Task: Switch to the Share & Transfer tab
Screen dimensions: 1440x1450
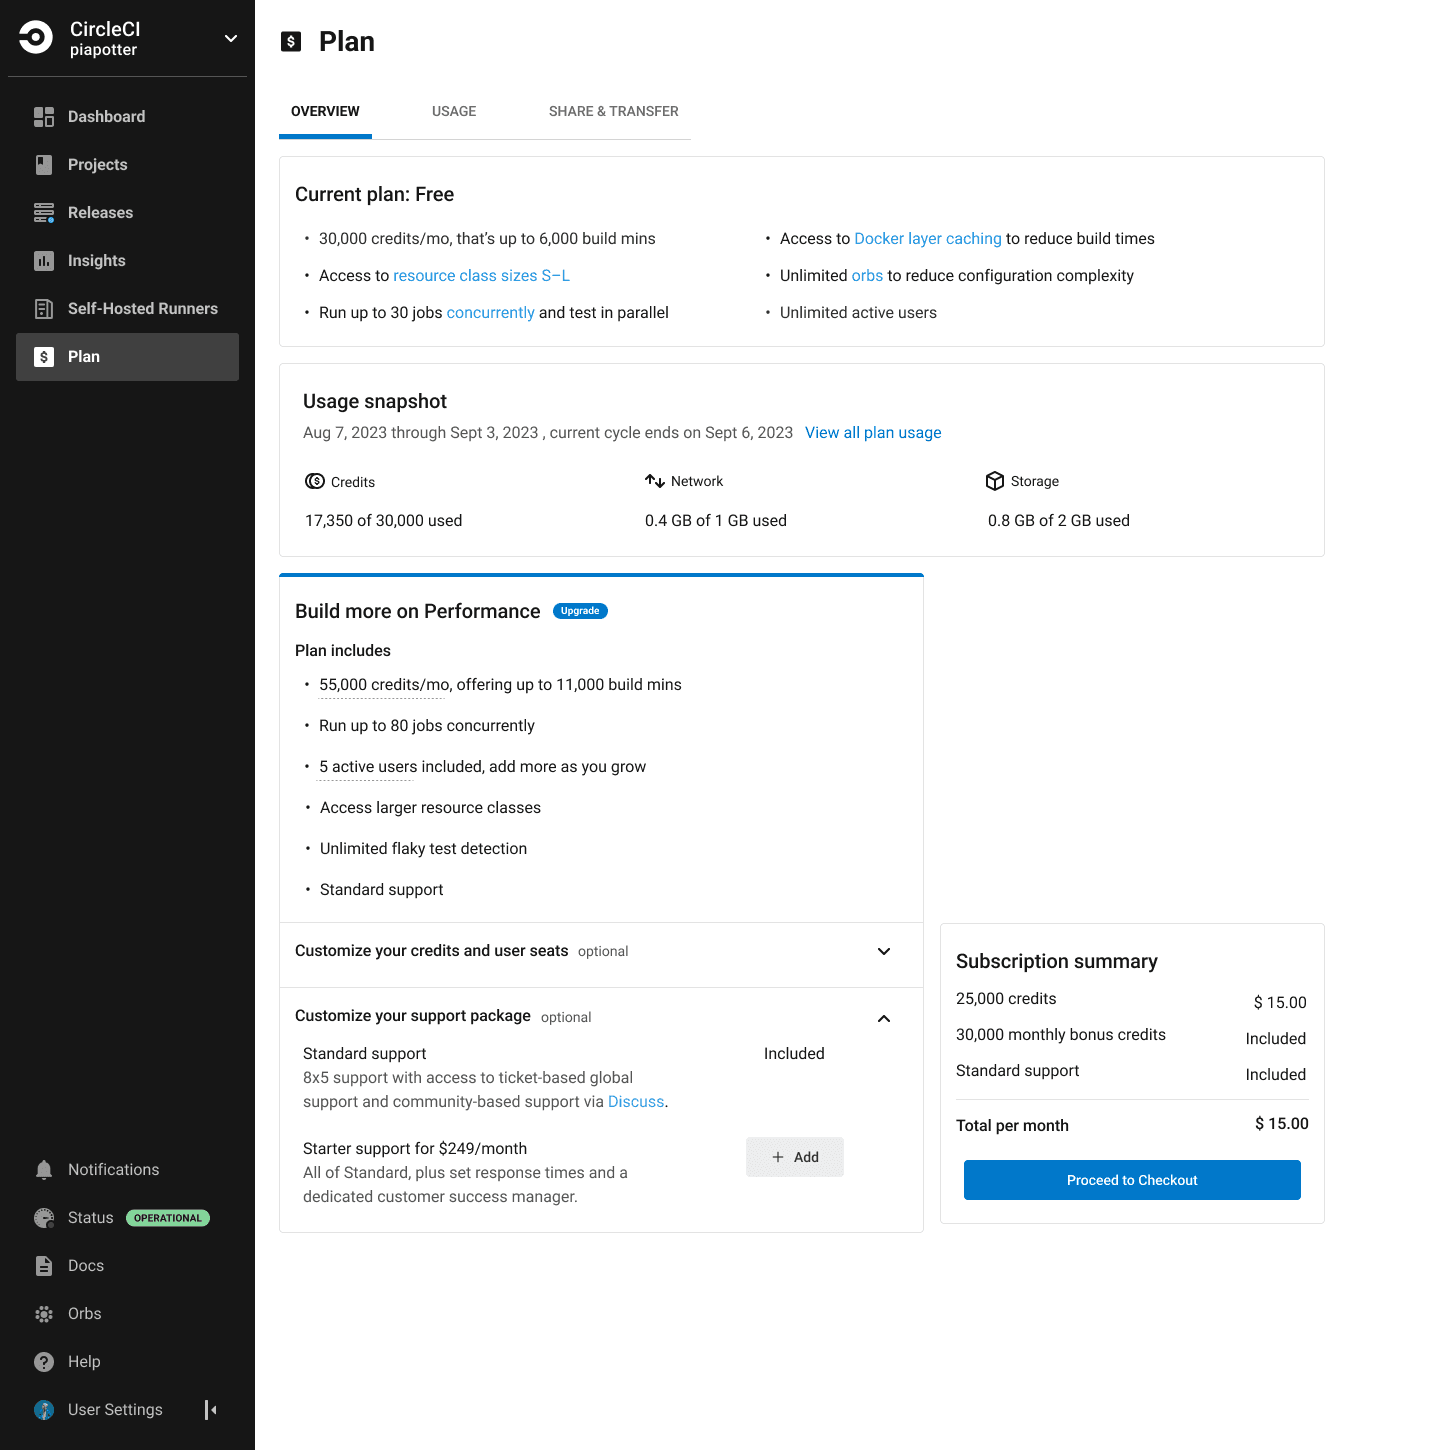Action: (613, 111)
